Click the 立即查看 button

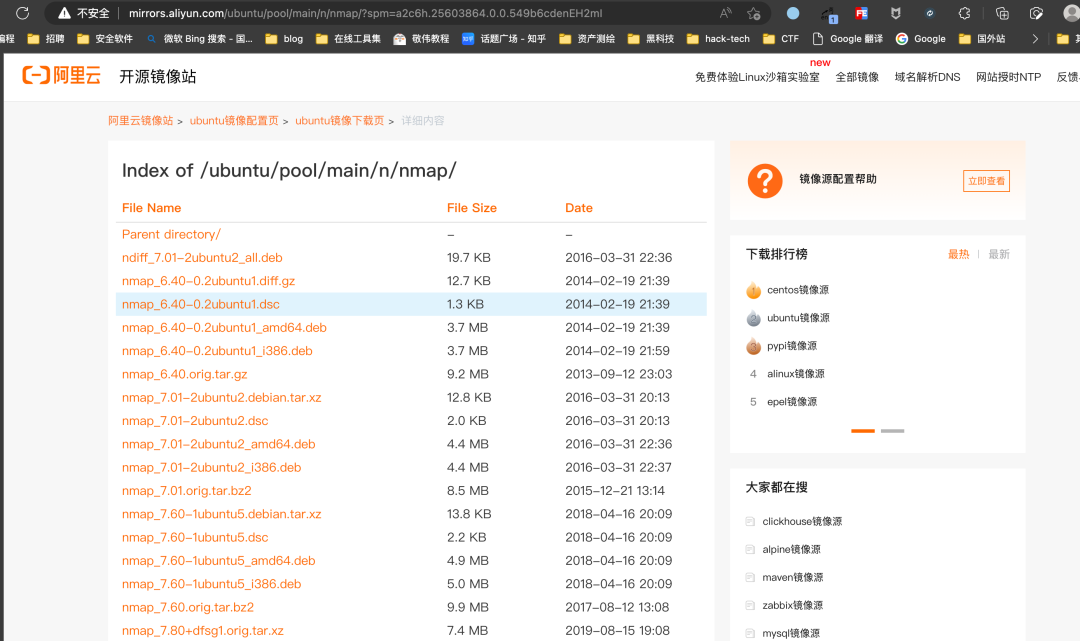click(986, 180)
